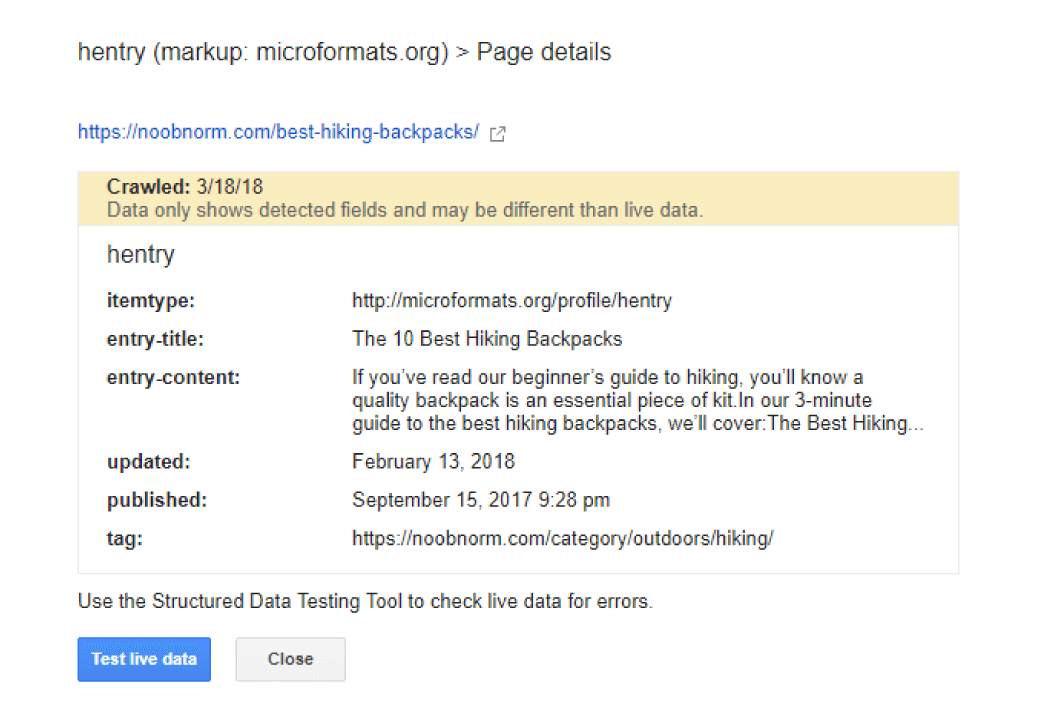Click the entry-title value text
The height and width of the screenshot is (721, 1040).
(487, 339)
